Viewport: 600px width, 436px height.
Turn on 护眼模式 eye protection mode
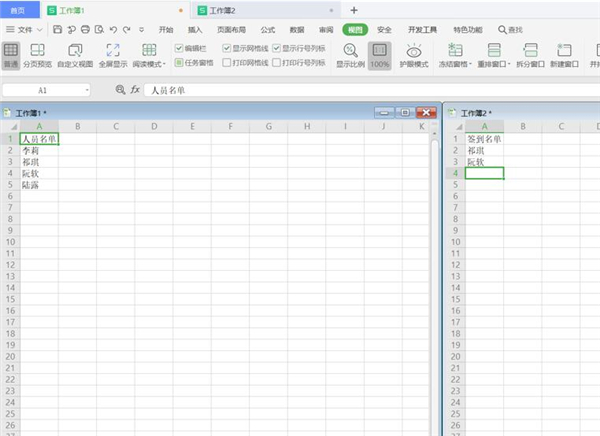pos(413,50)
